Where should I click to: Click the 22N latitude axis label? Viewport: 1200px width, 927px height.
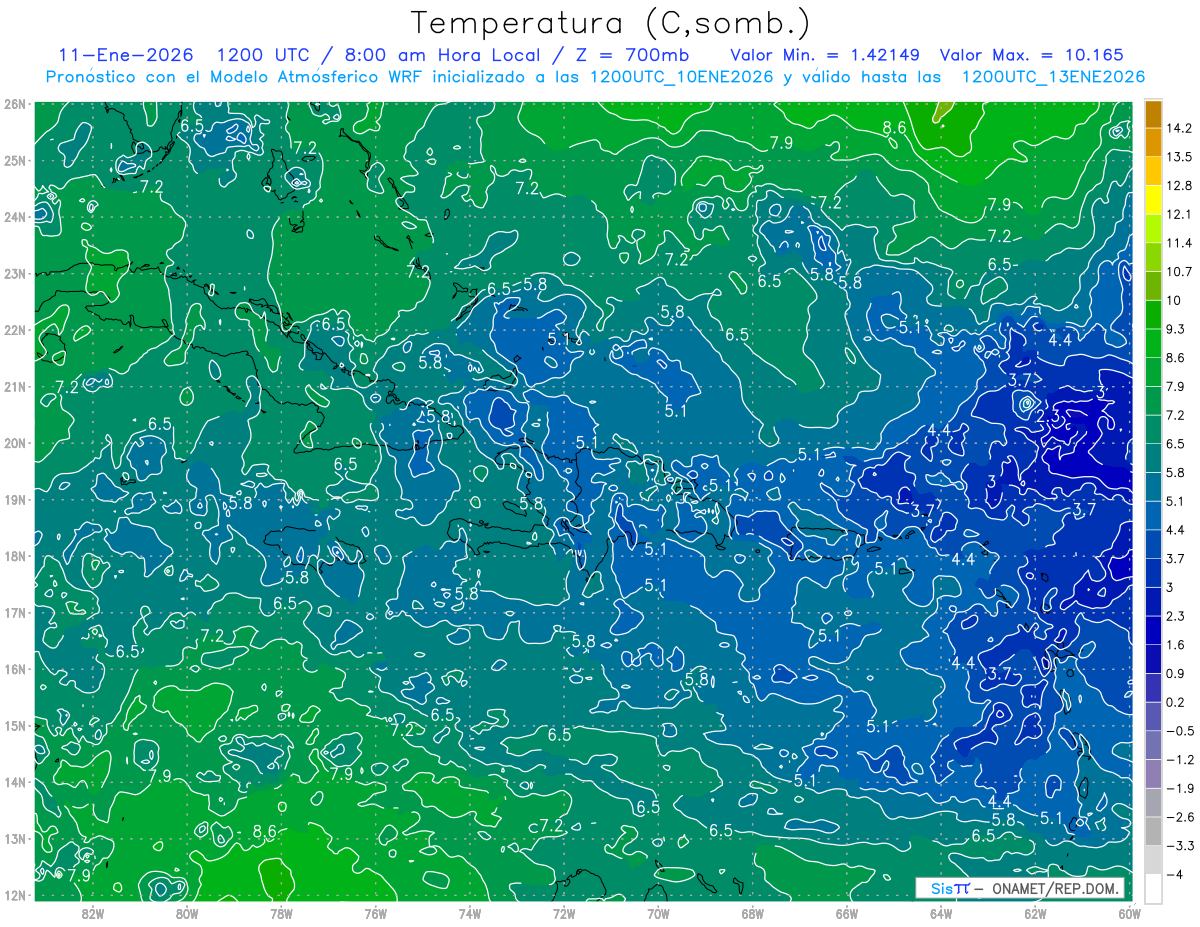click(x=15, y=330)
